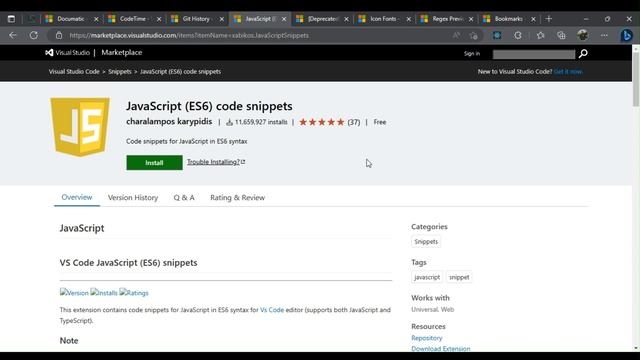Screen dimensions: 640x360
Task: Click the Installs badge image link
Action: 104,293
